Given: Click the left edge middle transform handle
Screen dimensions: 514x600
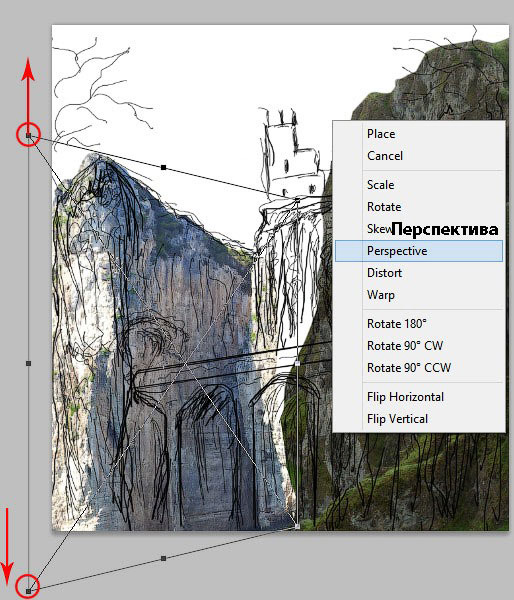Looking at the screenshot, I should pos(28,363).
